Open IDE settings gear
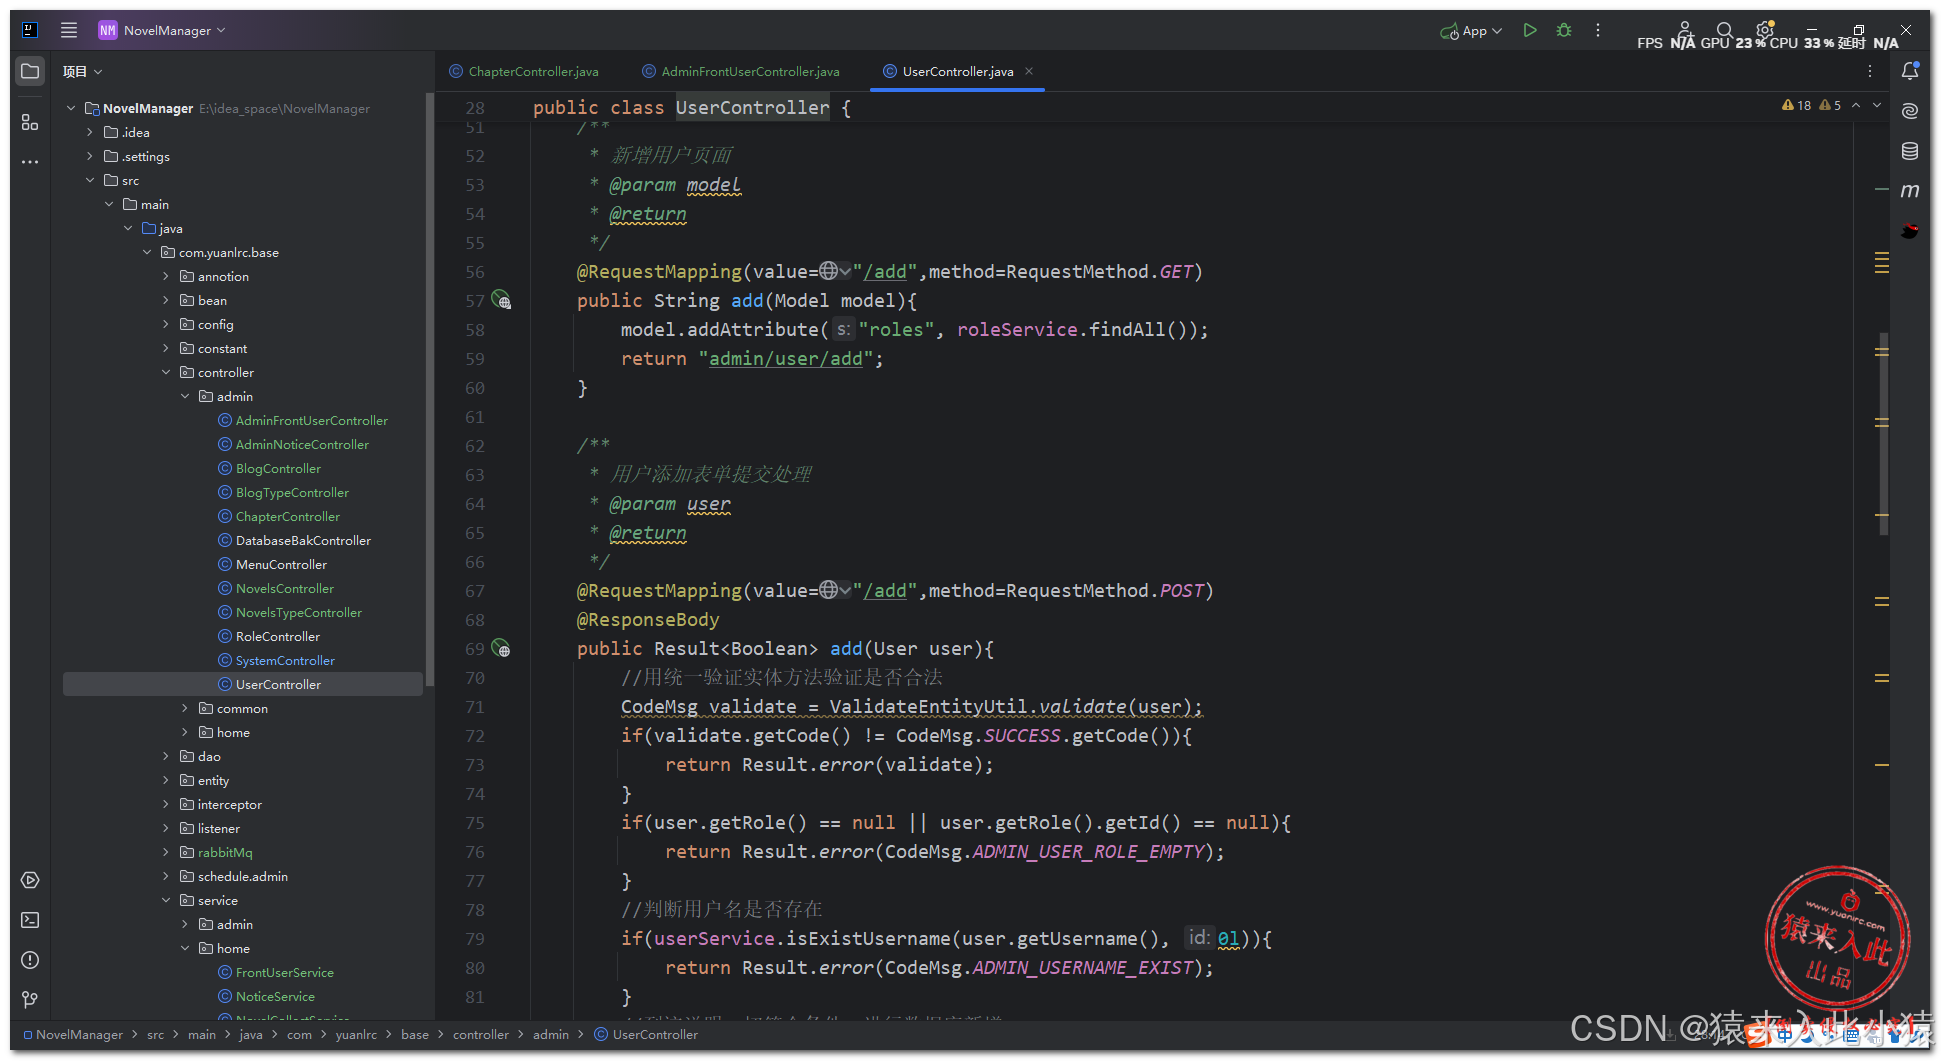 pyautogui.click(x=1764, y=30)
